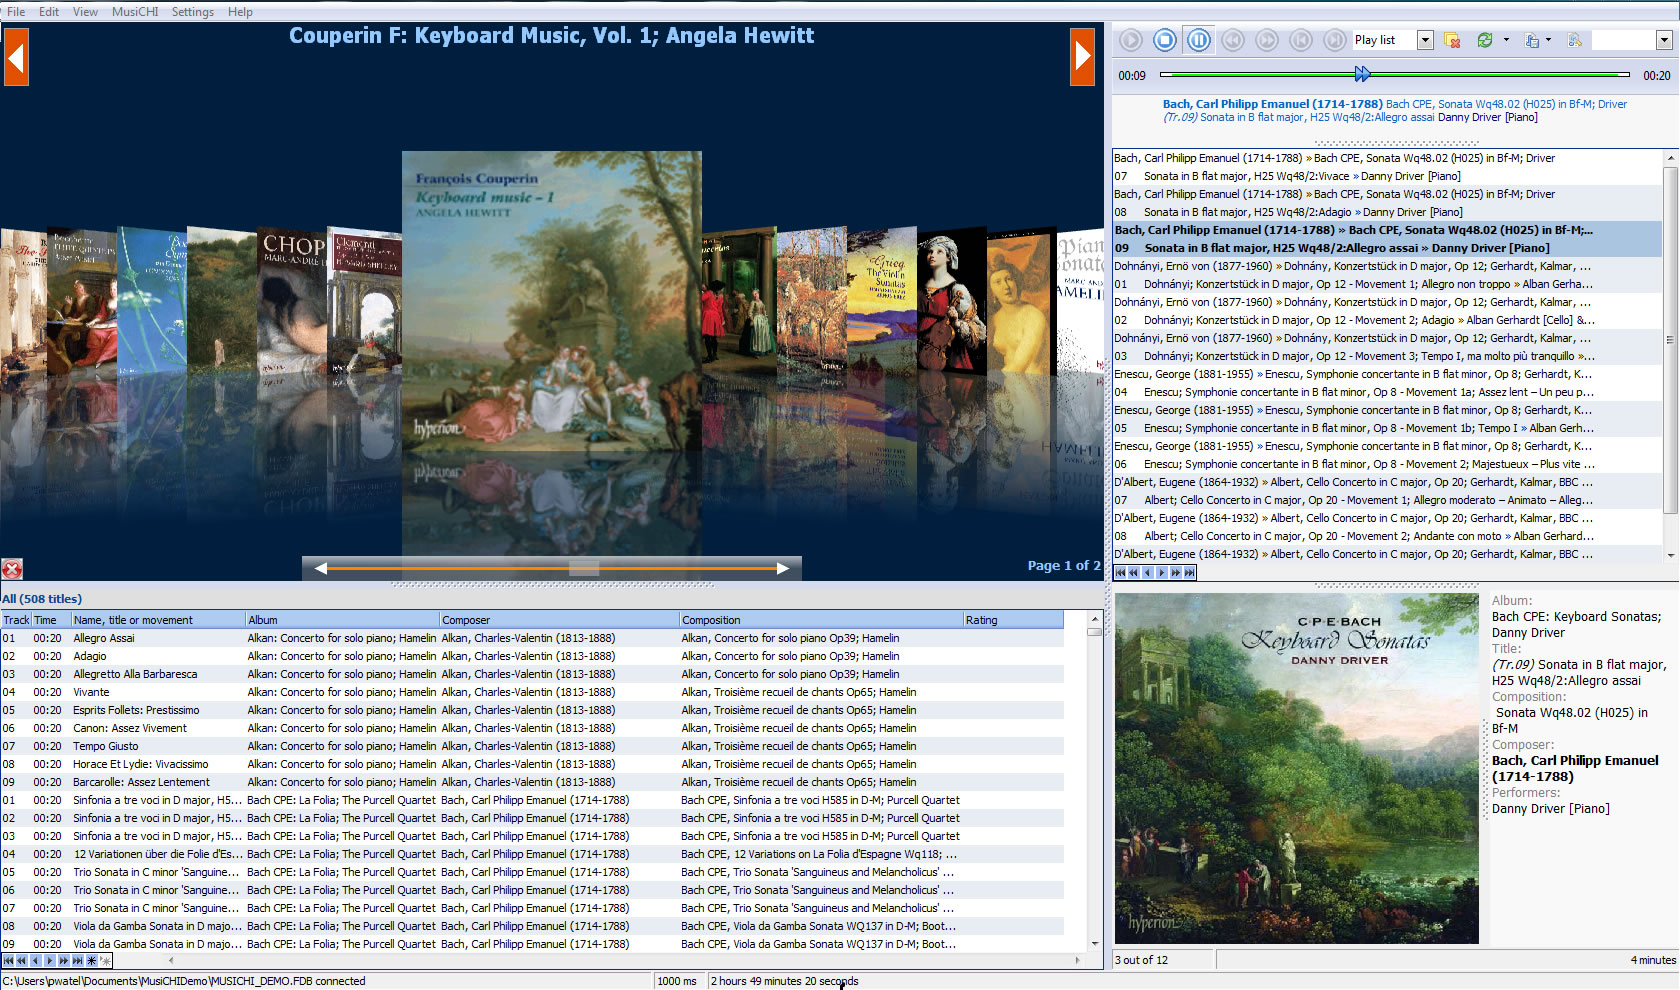Image resolution: width=1680 pixels, height=990 pixels.
Task: Open the empty combo box in player toolbar
Action: point(1664,40)
